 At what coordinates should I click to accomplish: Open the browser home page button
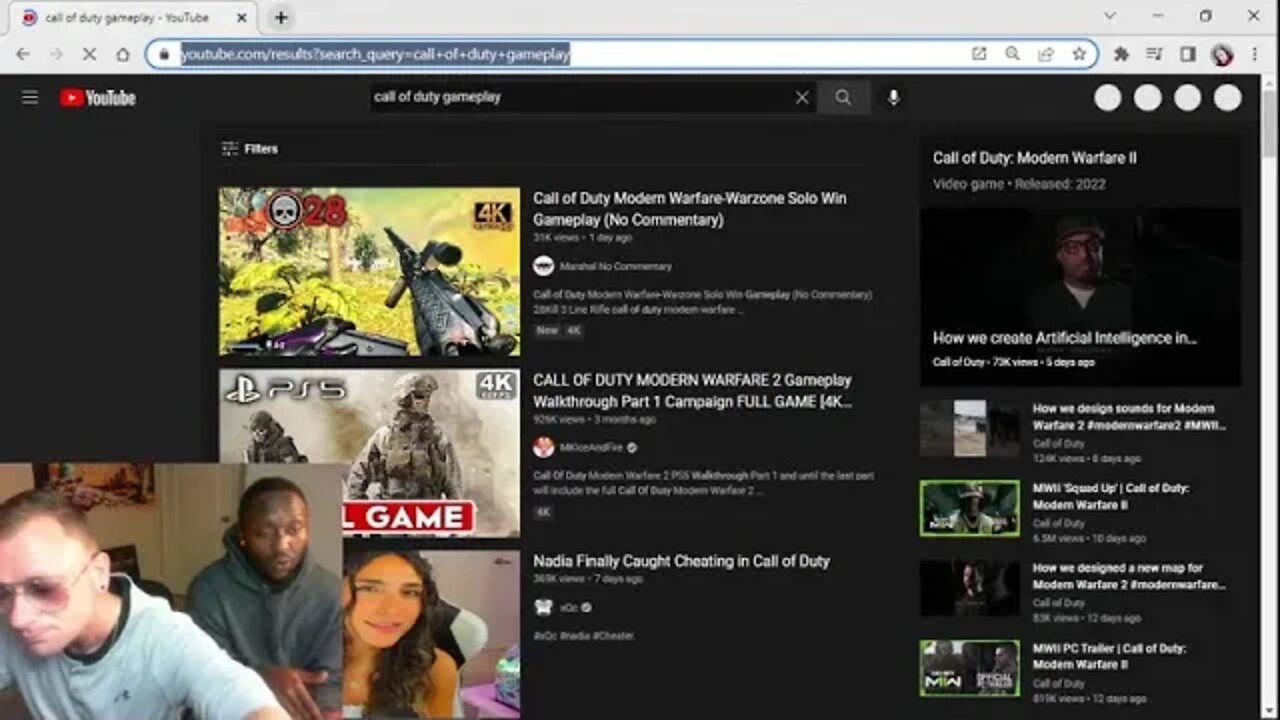(122, 54)
